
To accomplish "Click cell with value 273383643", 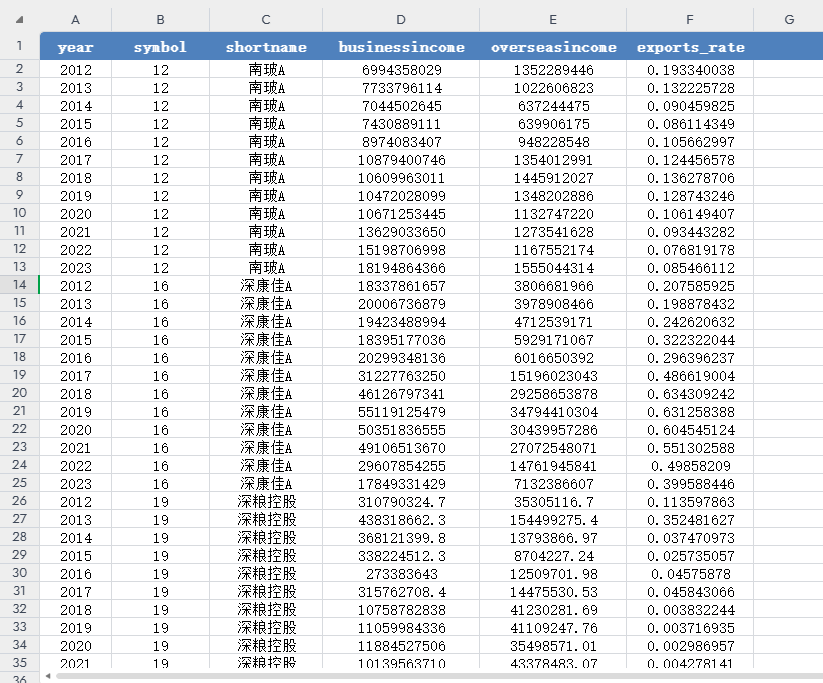I will [401, 574].
